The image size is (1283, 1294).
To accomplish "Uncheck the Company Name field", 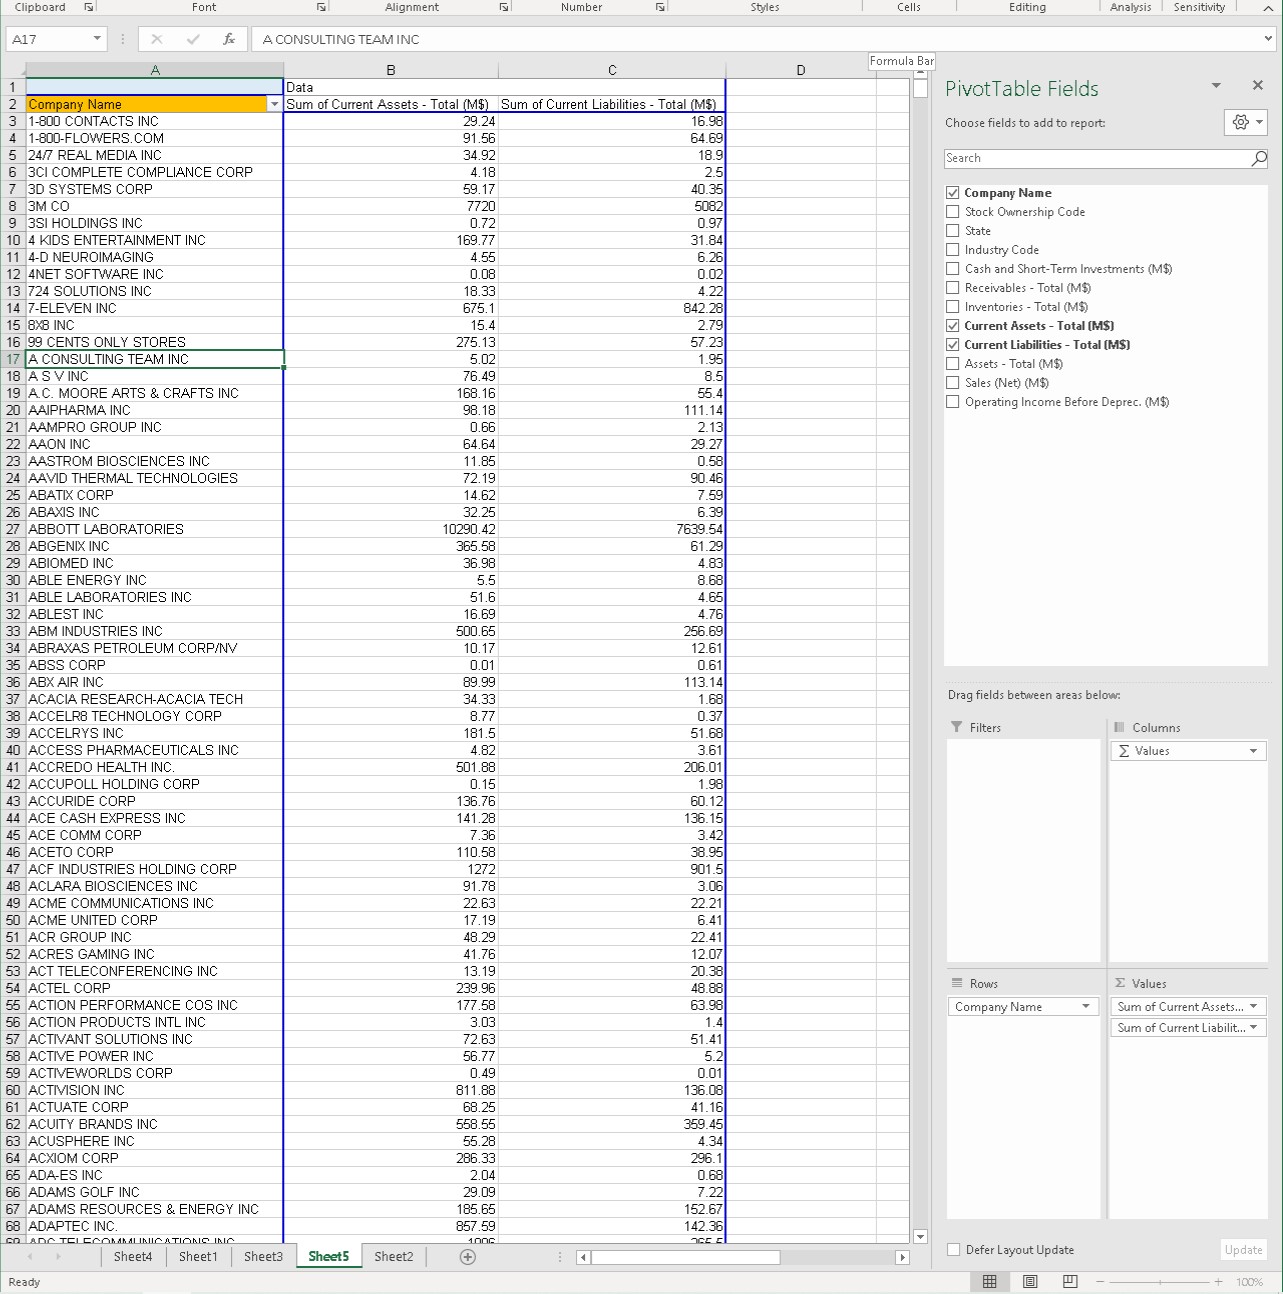I will pos(952,192).
